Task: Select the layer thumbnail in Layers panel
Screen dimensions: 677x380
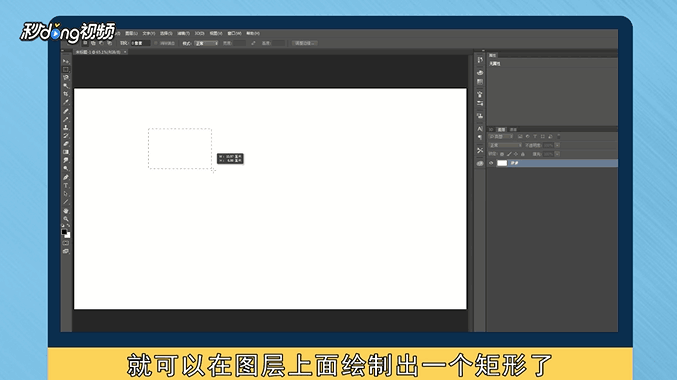Action: pyautogui.click(x=502, y=163)
